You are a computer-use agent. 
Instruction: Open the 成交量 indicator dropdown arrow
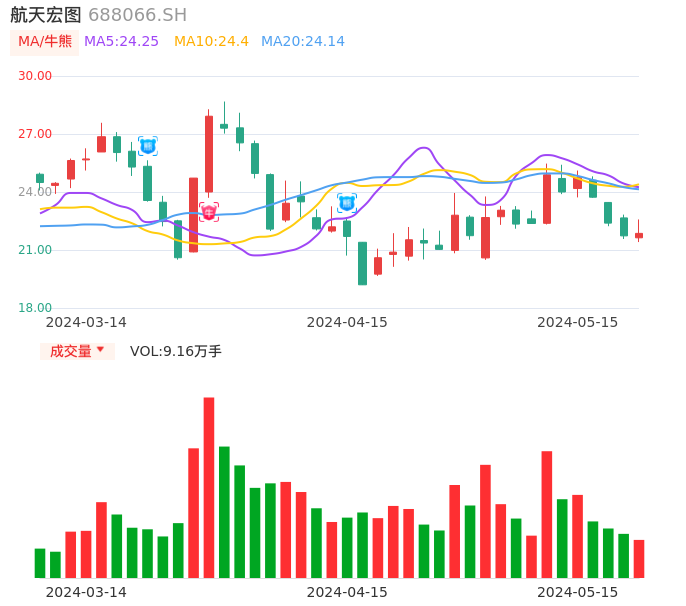point(100,350)
